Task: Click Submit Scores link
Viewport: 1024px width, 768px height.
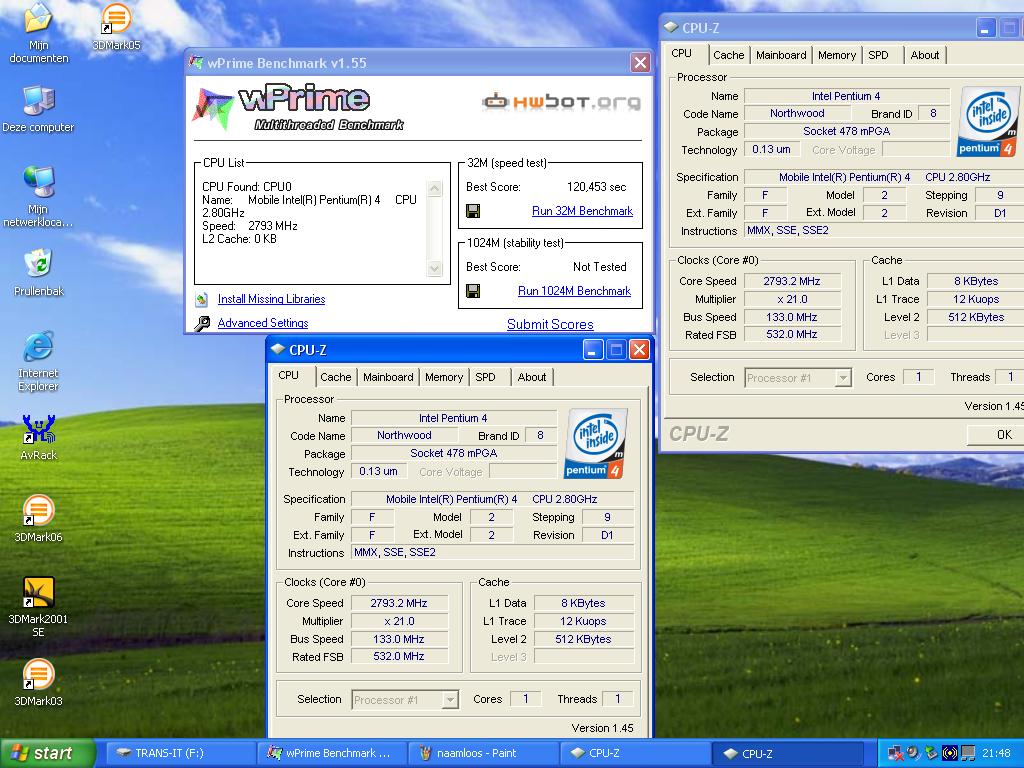Action: pos(551,325)
